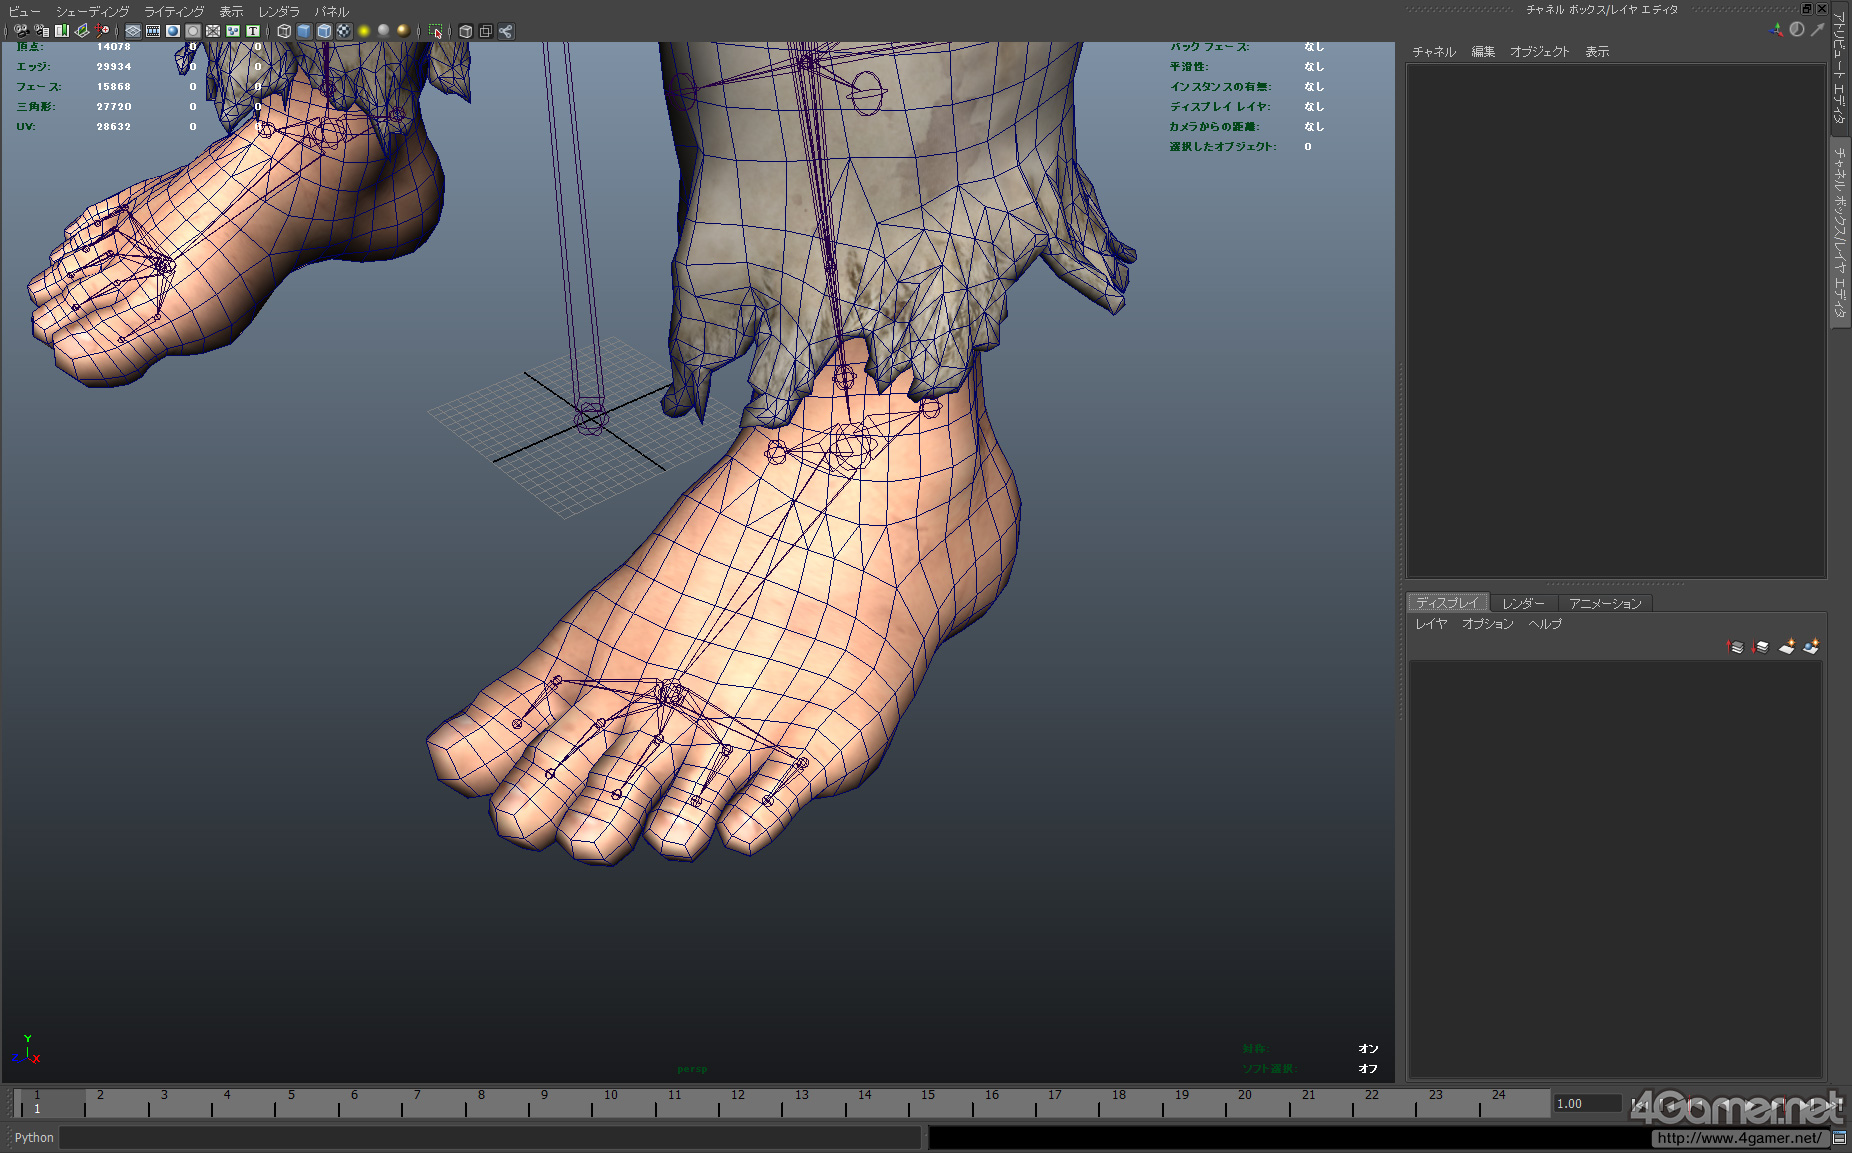The width and height of the screenshot is (1852, 1153).
Task: Click the isolate select icon
Action: [x=435, y=31]
